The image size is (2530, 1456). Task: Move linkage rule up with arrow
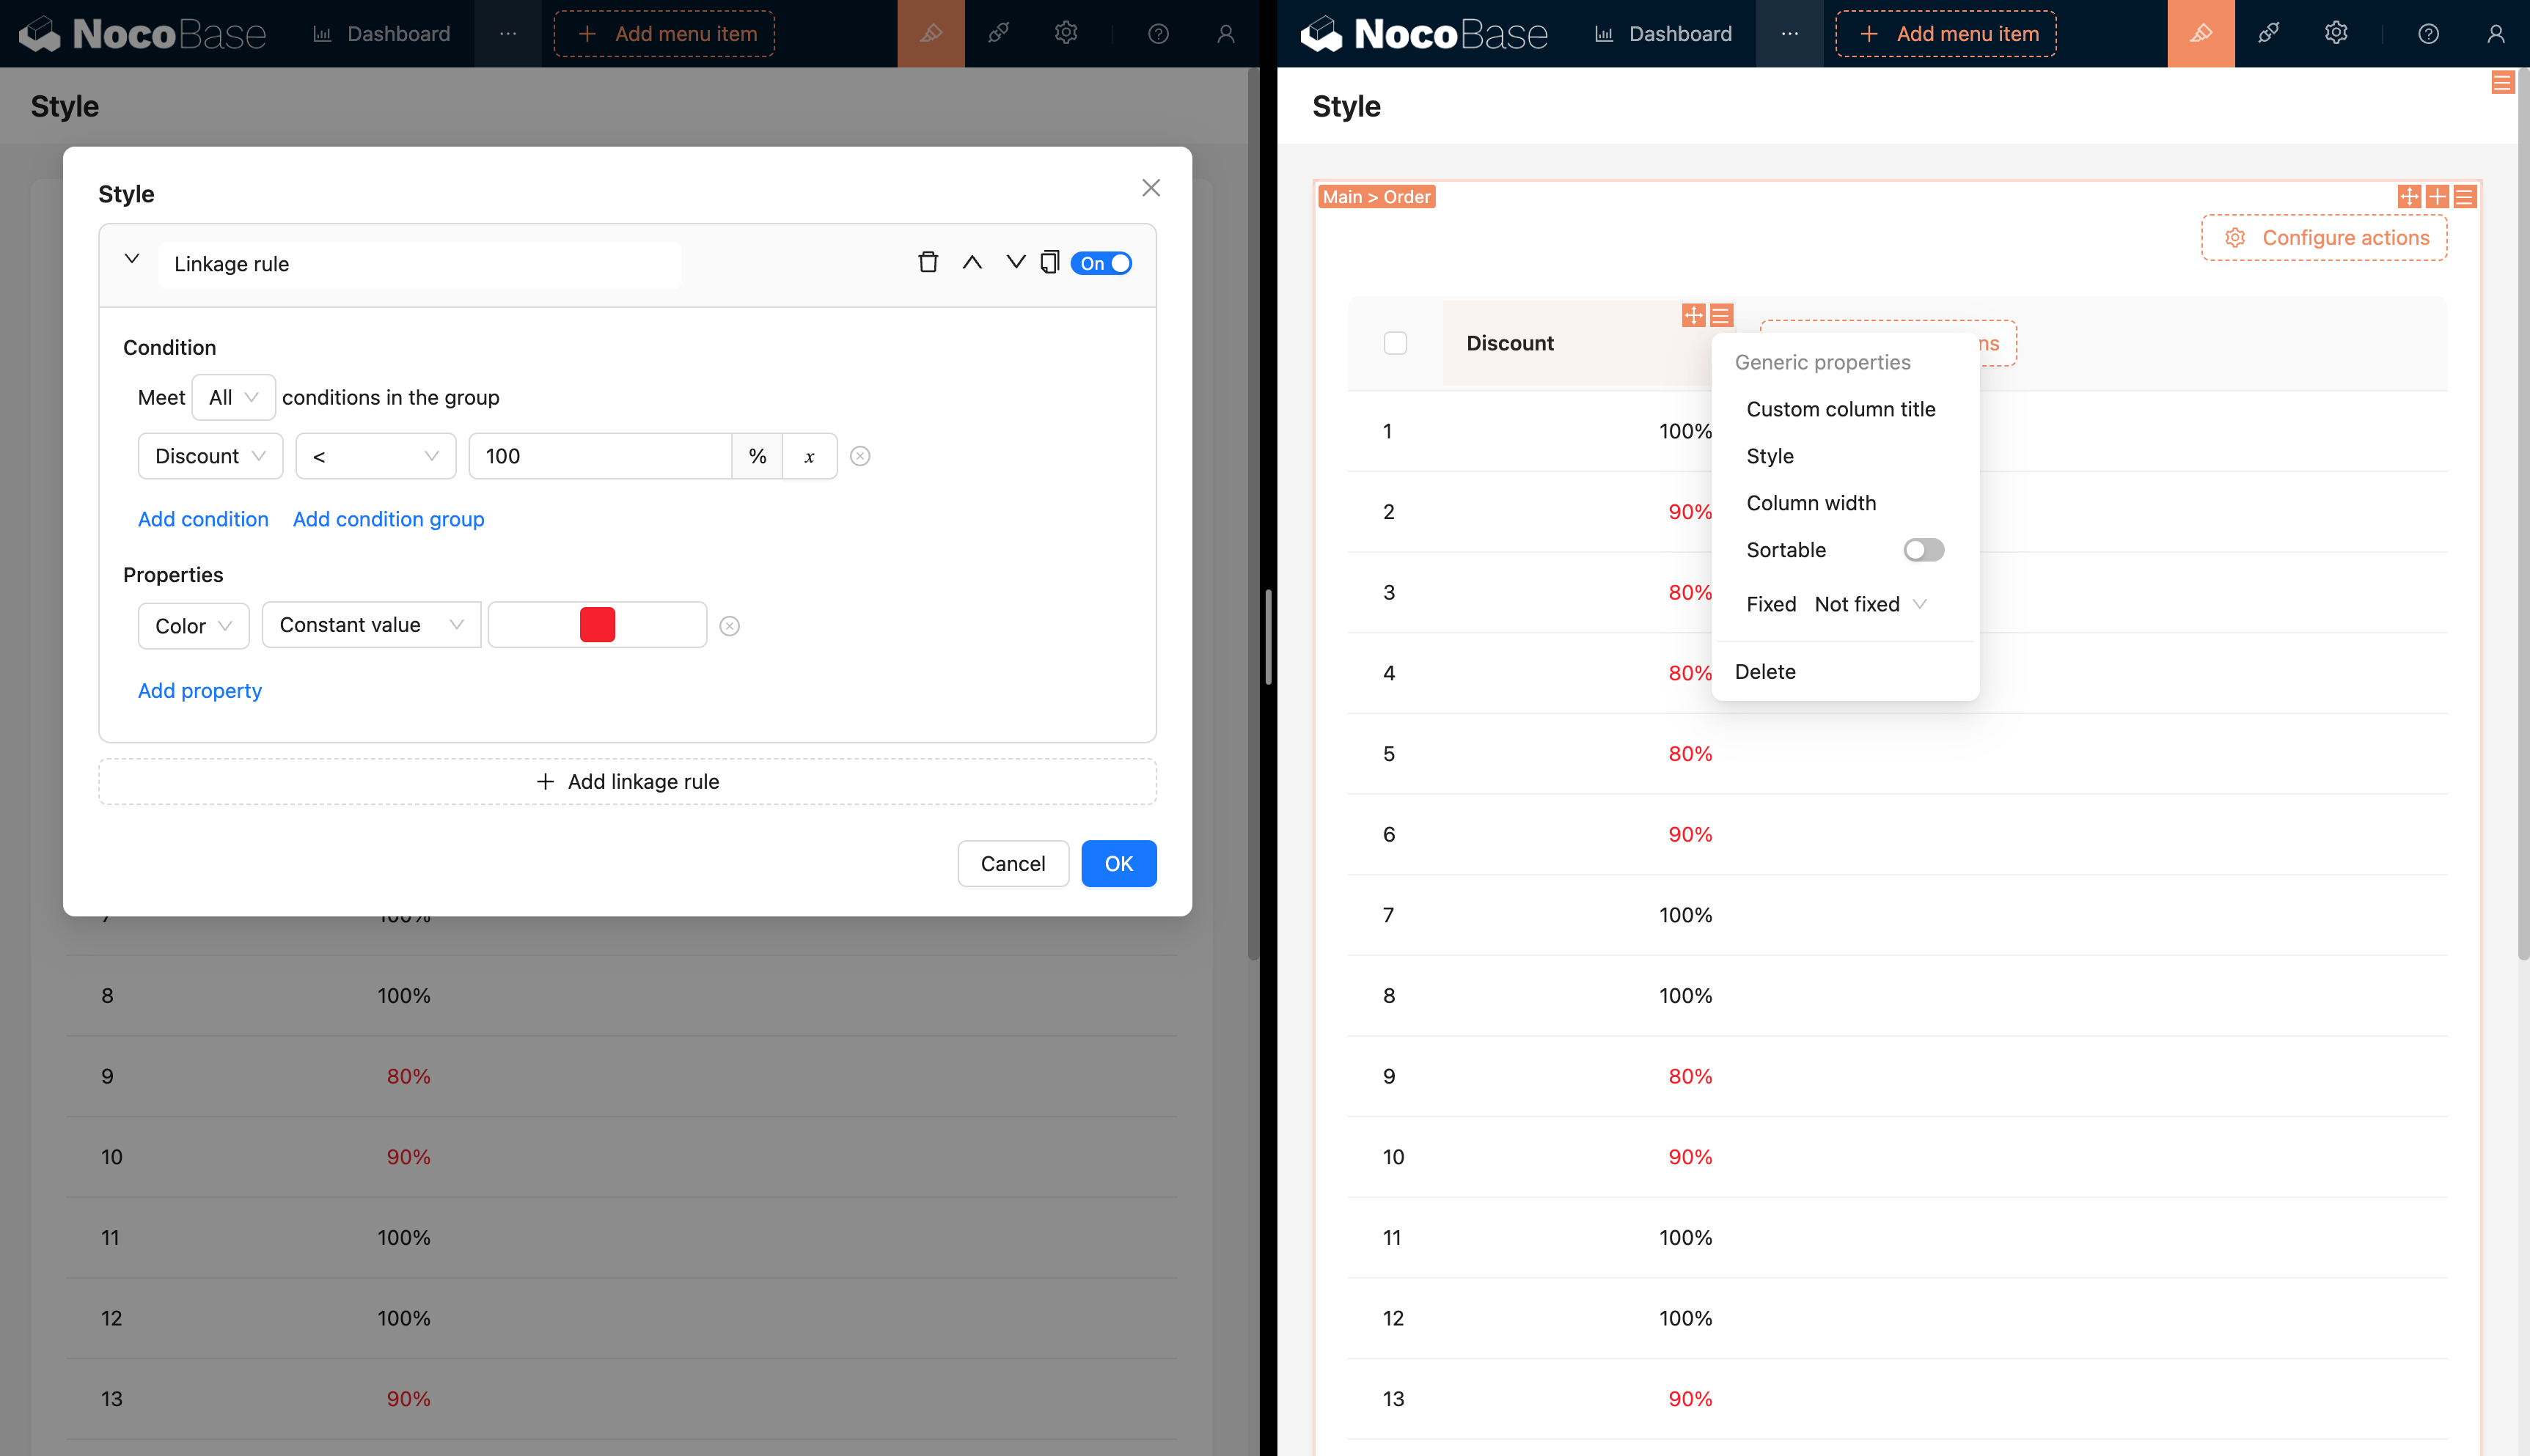[x=972, y=263]
